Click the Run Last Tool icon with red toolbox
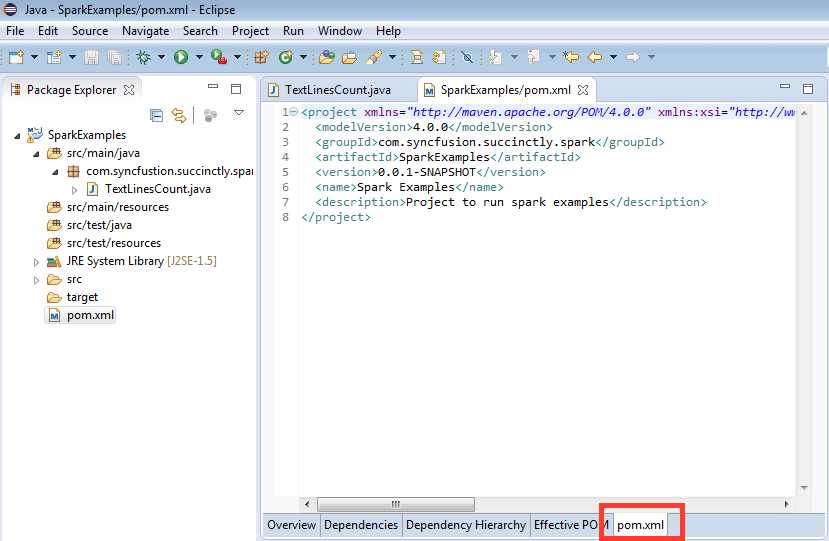This screenshot has height=541, width=829. [218, 57]
